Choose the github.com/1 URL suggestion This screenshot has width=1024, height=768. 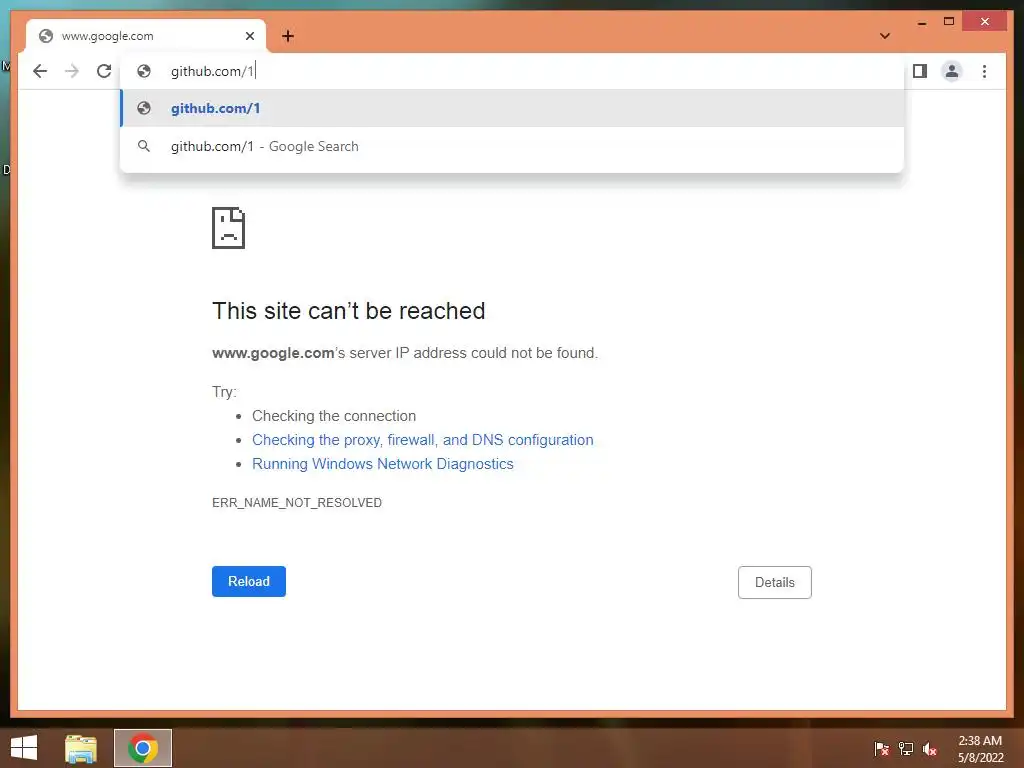(512, 108)
